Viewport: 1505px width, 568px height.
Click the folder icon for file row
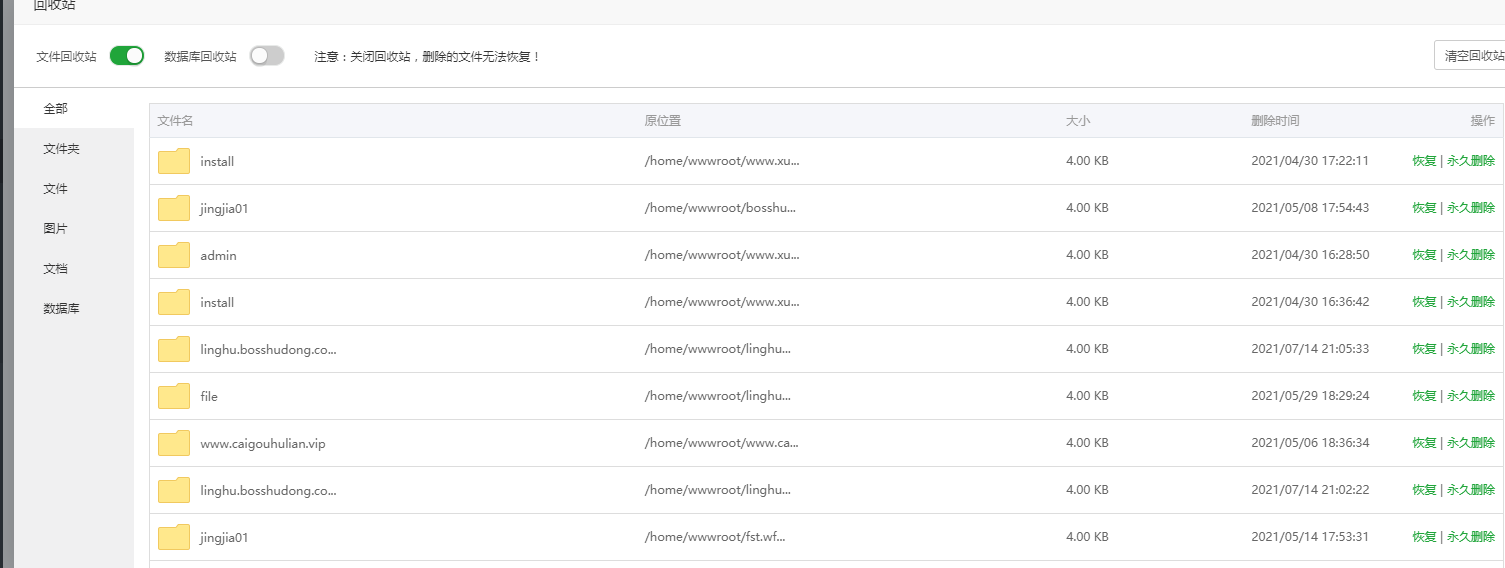[174, 396]
